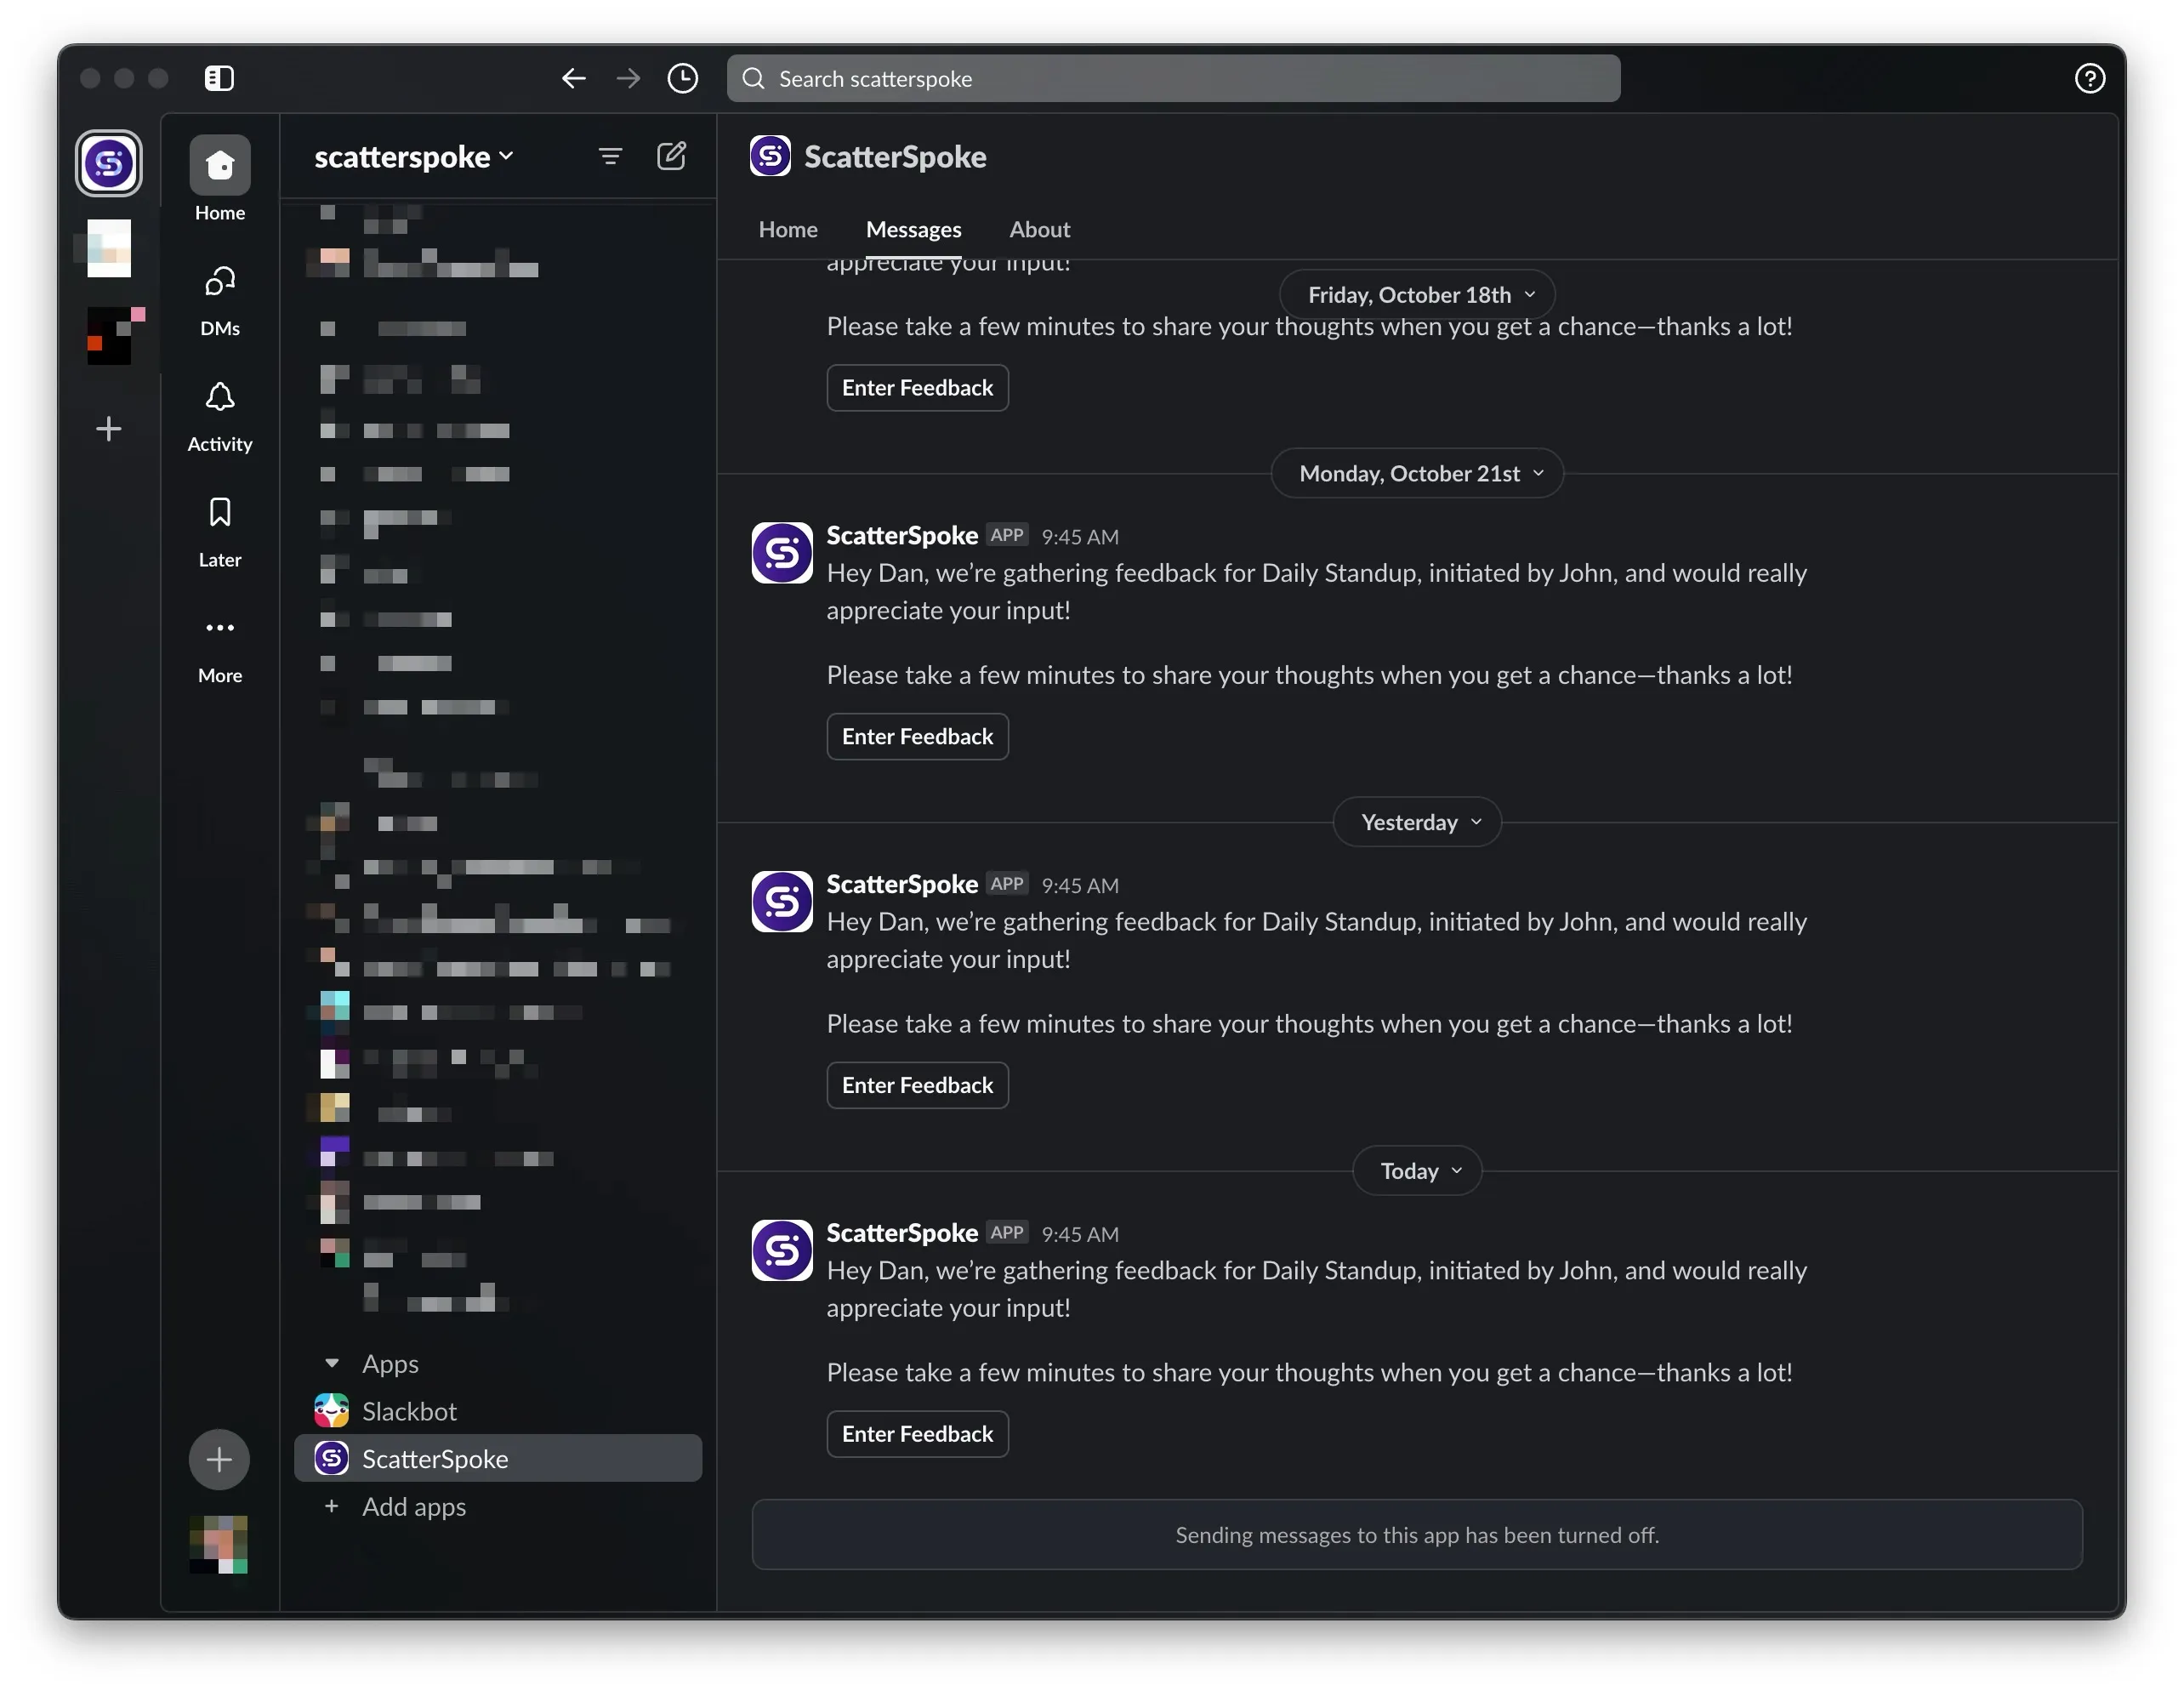Toggle the sidebar panel icon

click(x=219, y=78)
